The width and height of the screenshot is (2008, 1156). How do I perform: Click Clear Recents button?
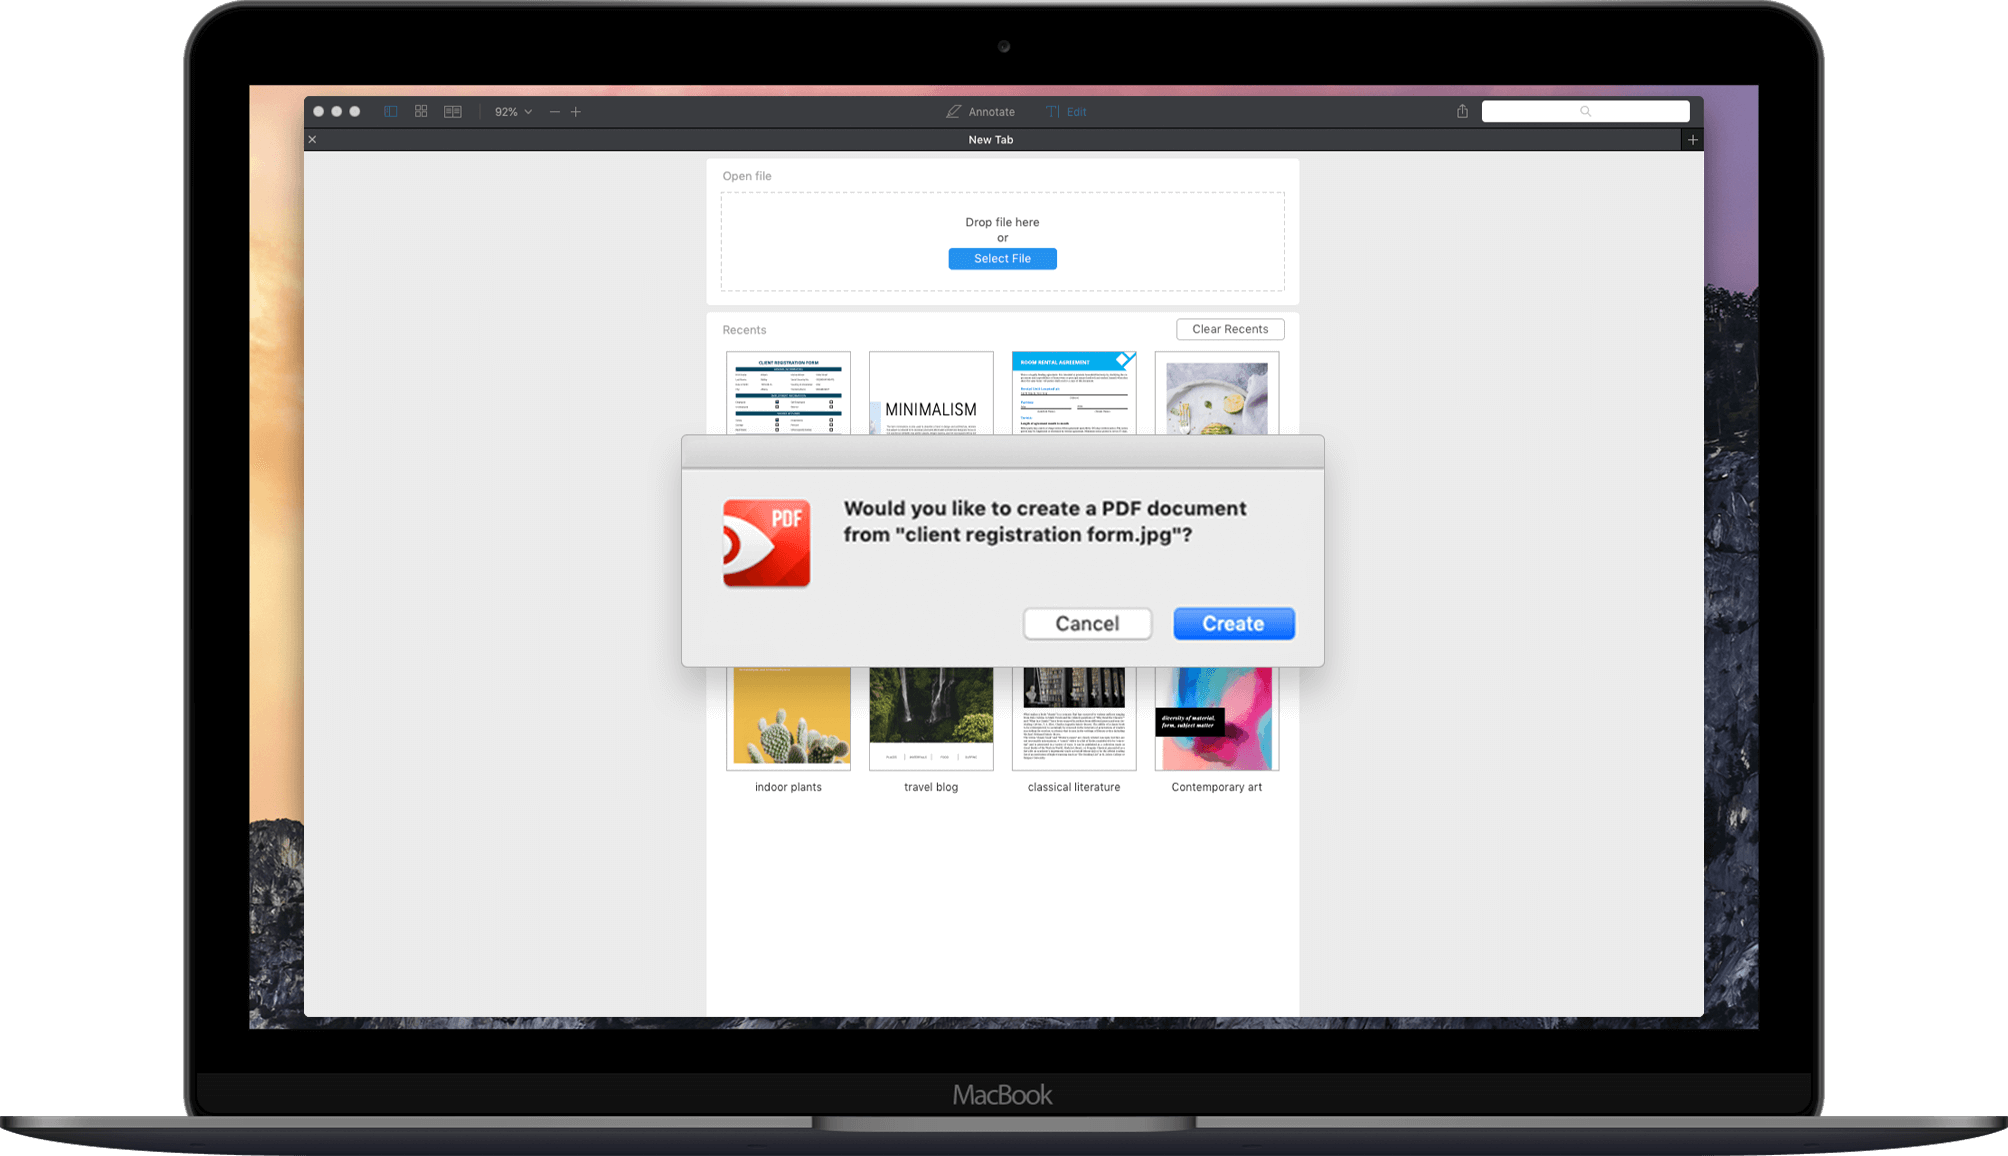point(1230,328)
